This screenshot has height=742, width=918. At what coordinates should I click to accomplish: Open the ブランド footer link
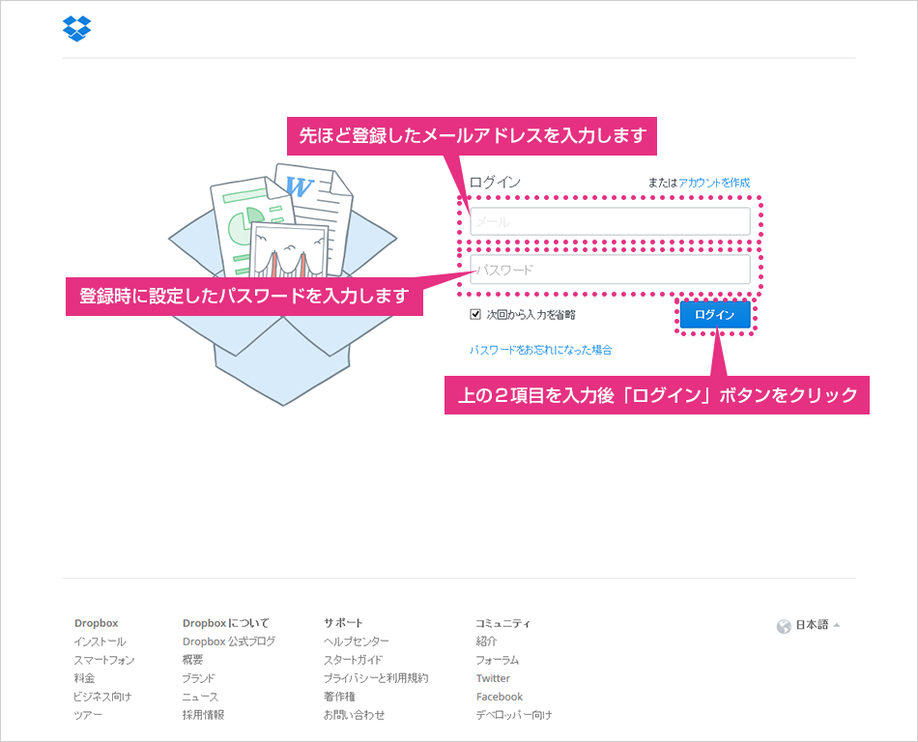(198, 678)
